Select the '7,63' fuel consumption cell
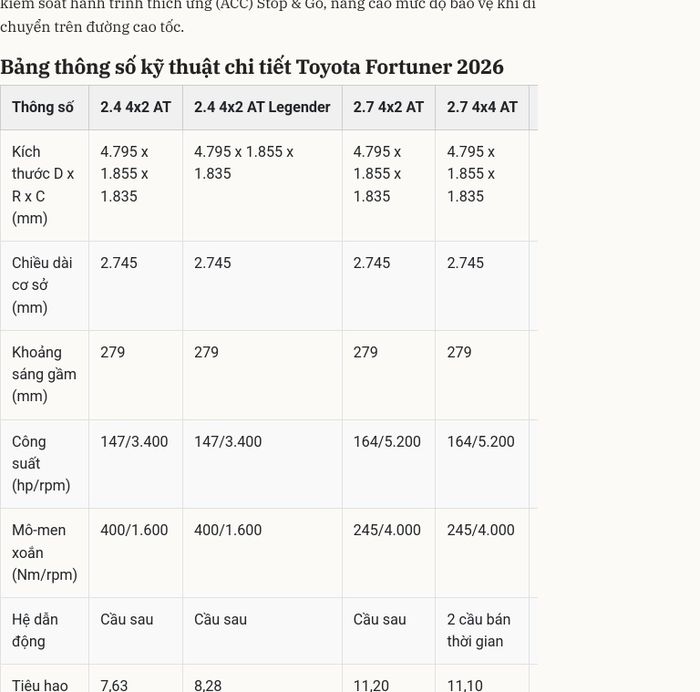 [114, 685]
